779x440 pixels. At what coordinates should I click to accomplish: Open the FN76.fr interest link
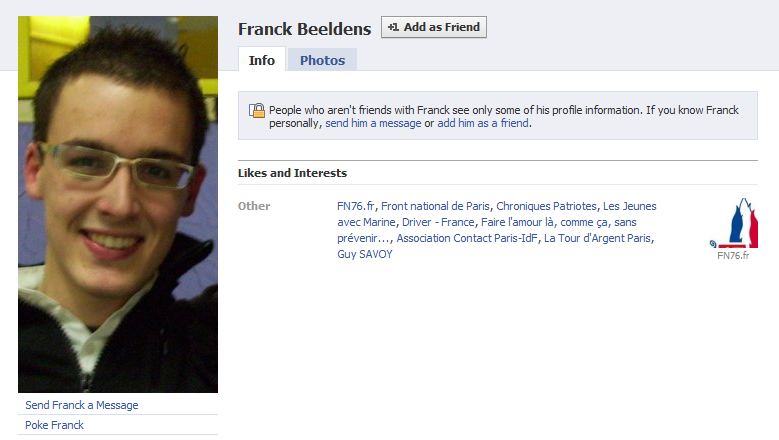(x=356, y=206)
